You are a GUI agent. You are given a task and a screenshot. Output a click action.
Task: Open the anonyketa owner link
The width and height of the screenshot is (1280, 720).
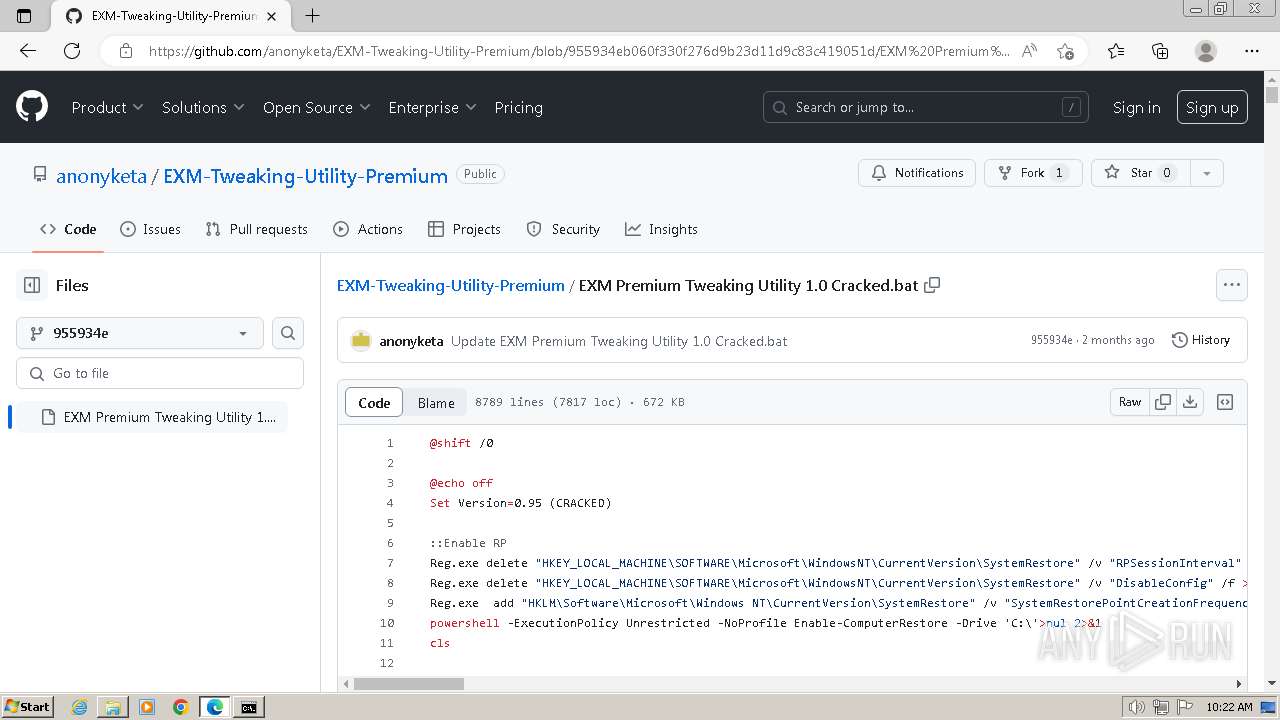[101, 176]
